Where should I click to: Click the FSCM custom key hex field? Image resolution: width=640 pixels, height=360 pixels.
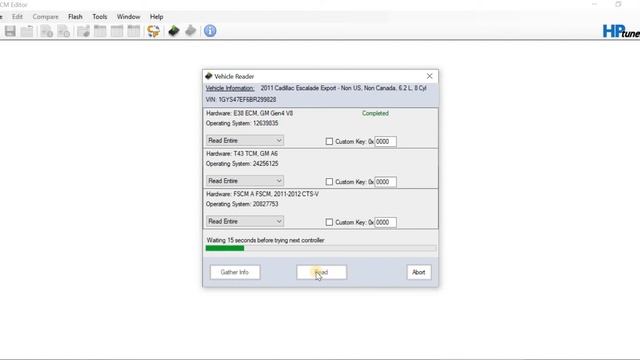coord(385,222)
